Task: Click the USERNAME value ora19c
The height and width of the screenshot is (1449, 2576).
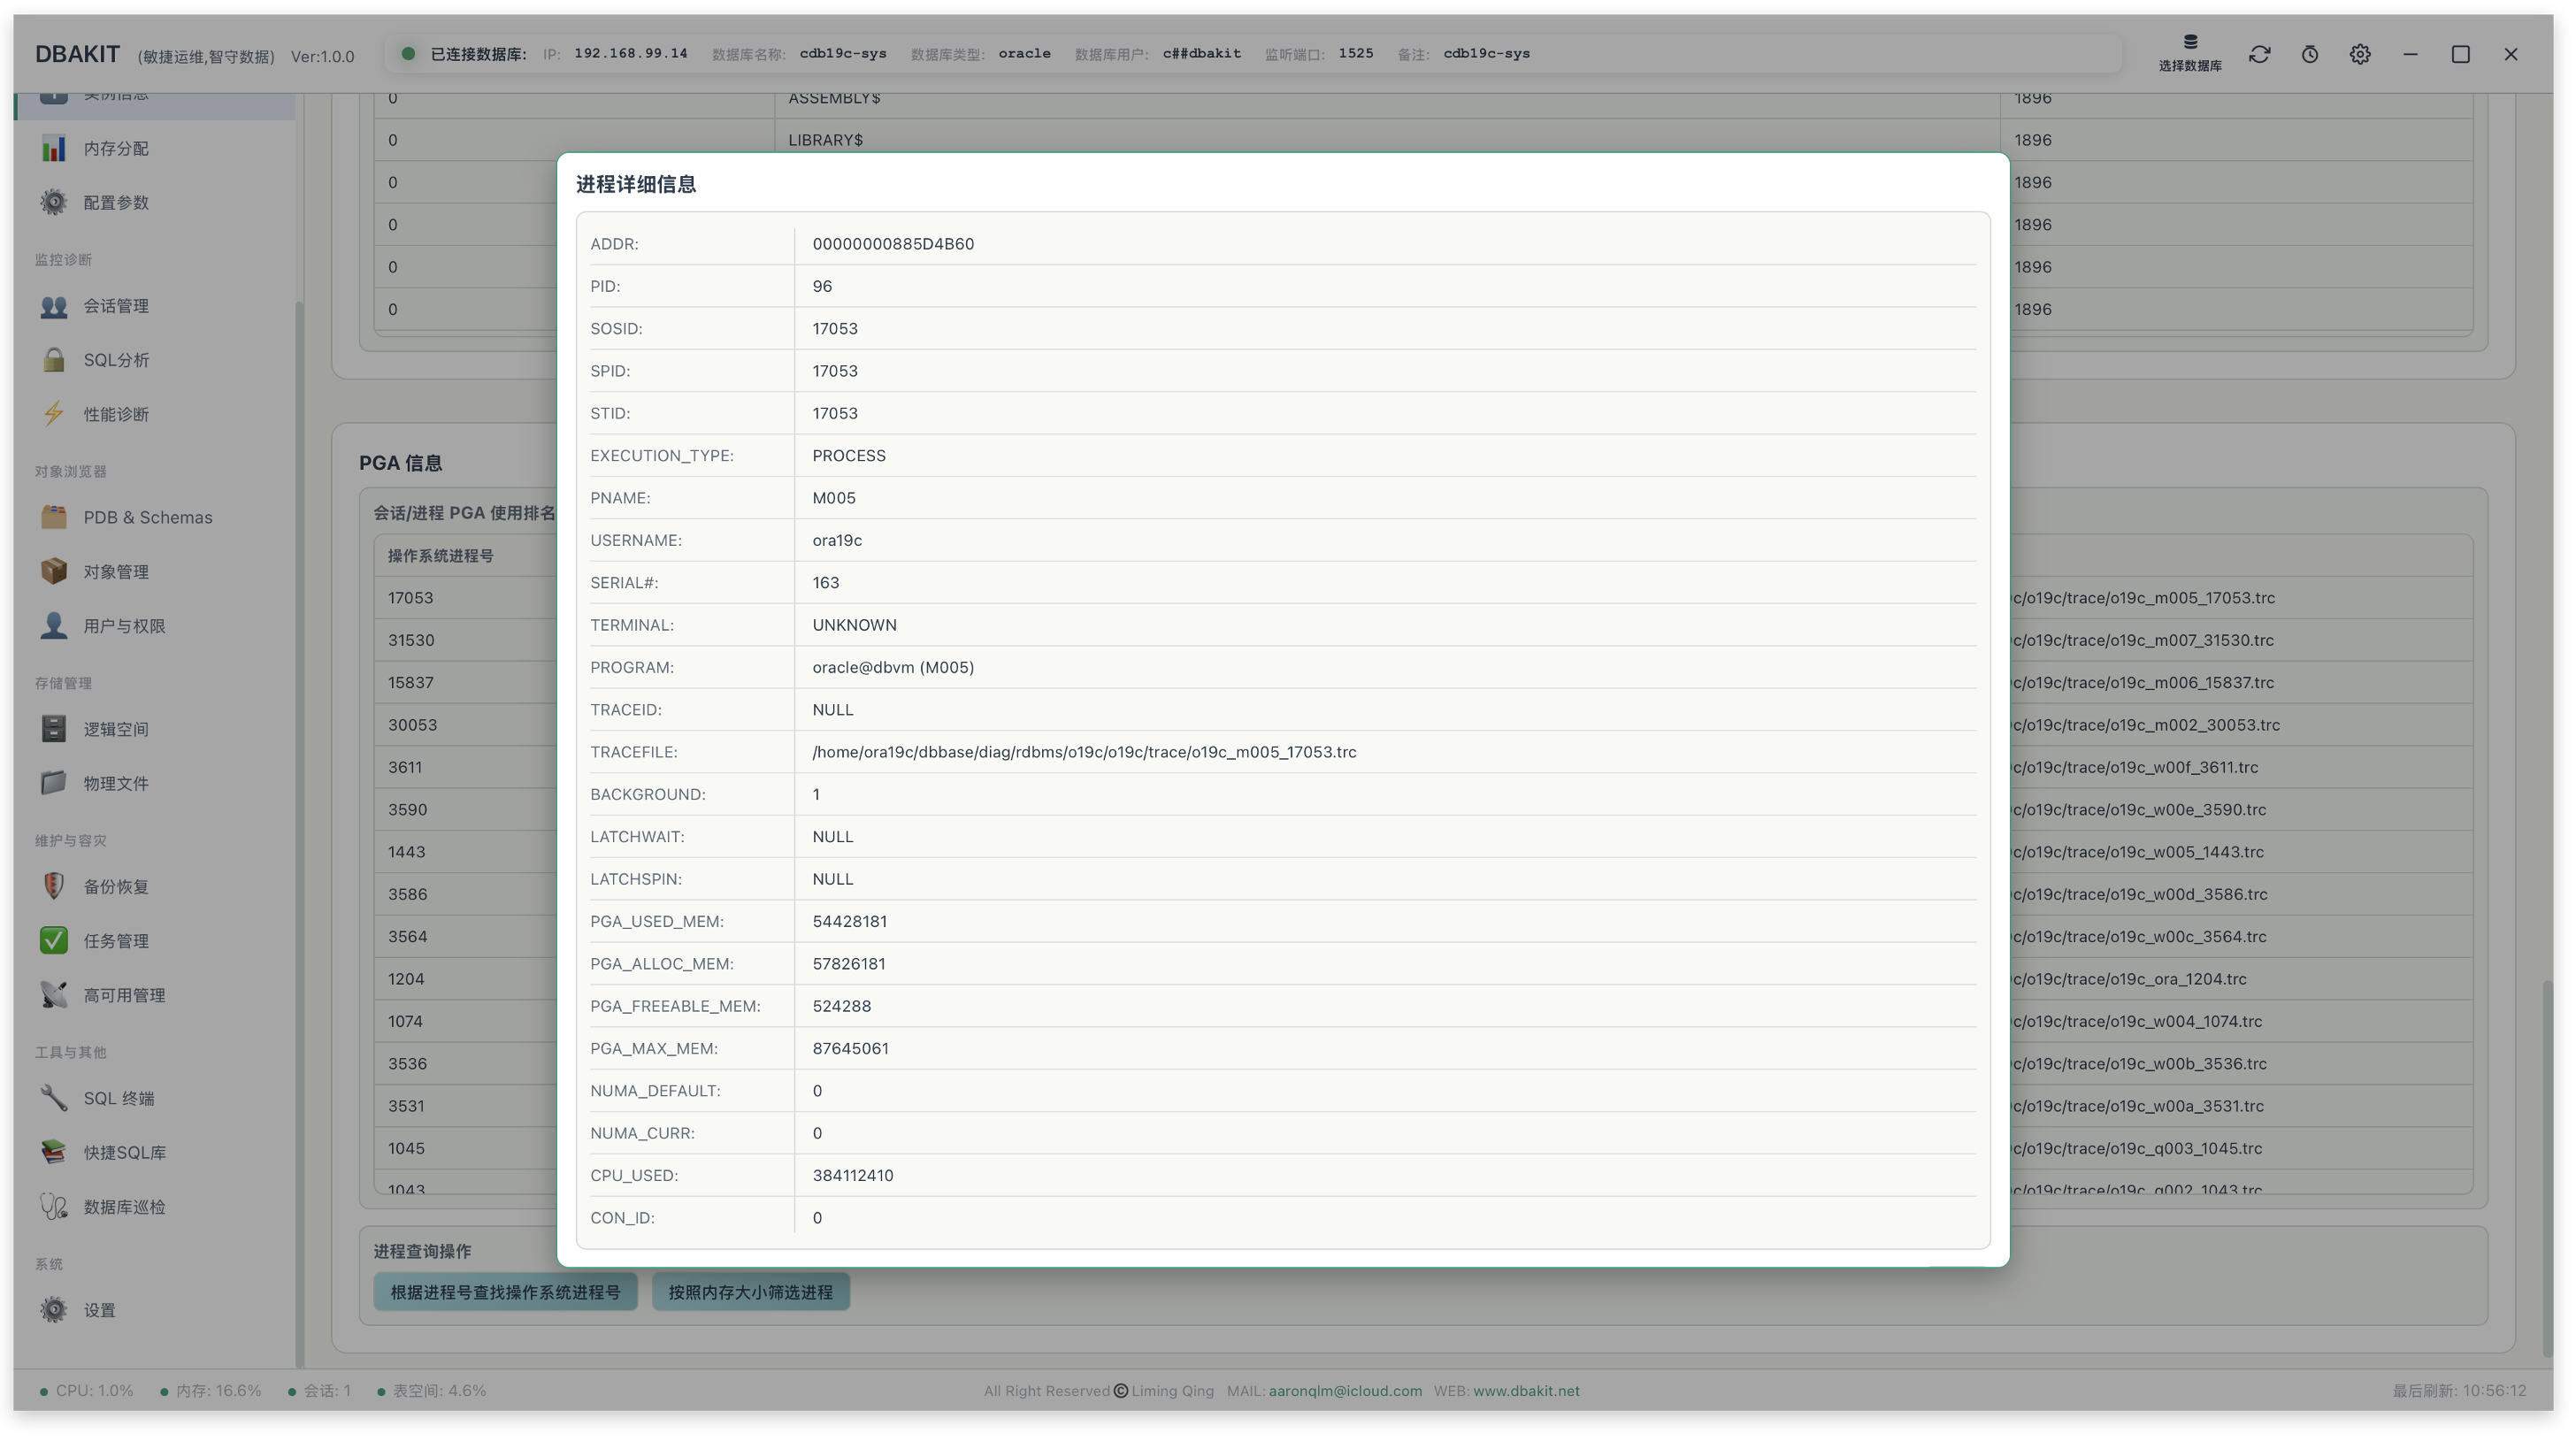Action: [837, 540]
